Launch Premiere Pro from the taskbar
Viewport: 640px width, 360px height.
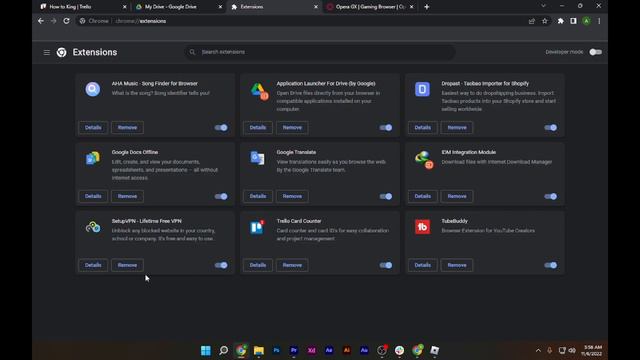(x=294, y=350)
